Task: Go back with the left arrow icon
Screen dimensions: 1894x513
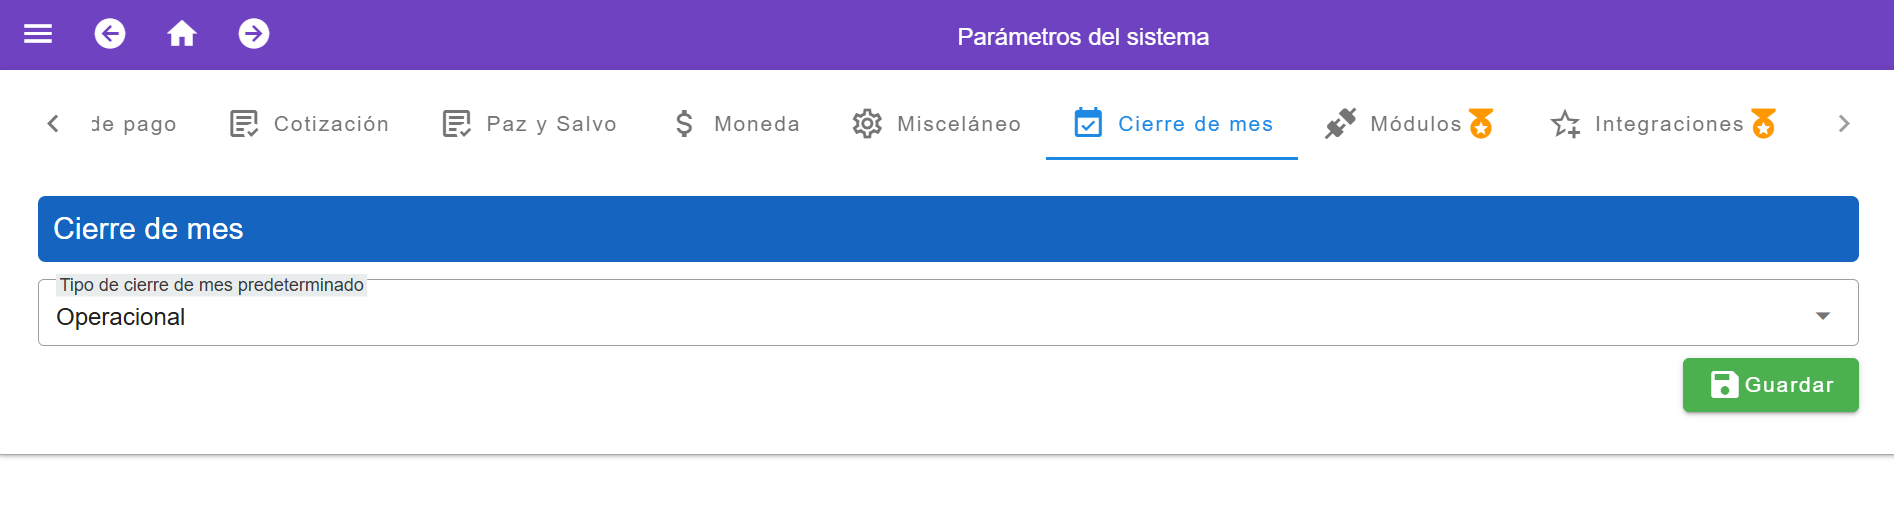Action: [x=110, y=34]
